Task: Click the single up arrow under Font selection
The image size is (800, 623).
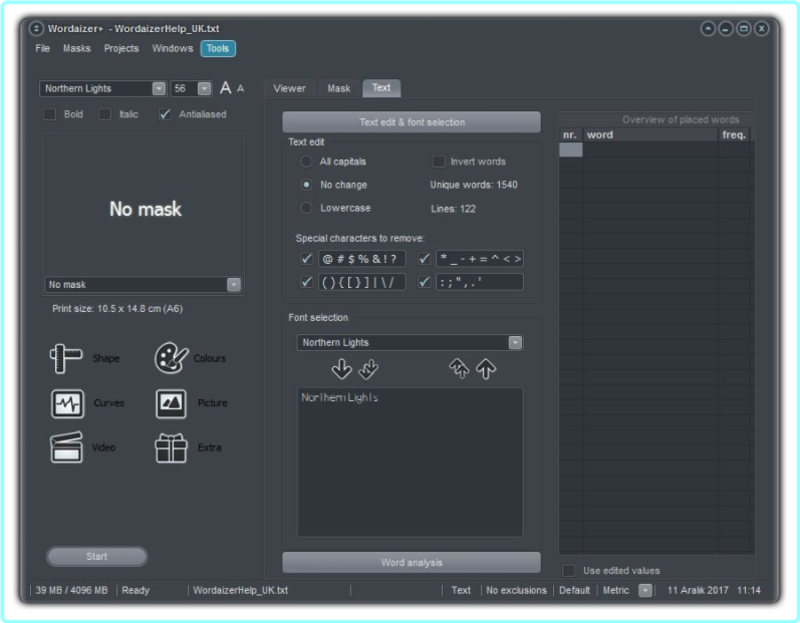Action: (486, 368)
